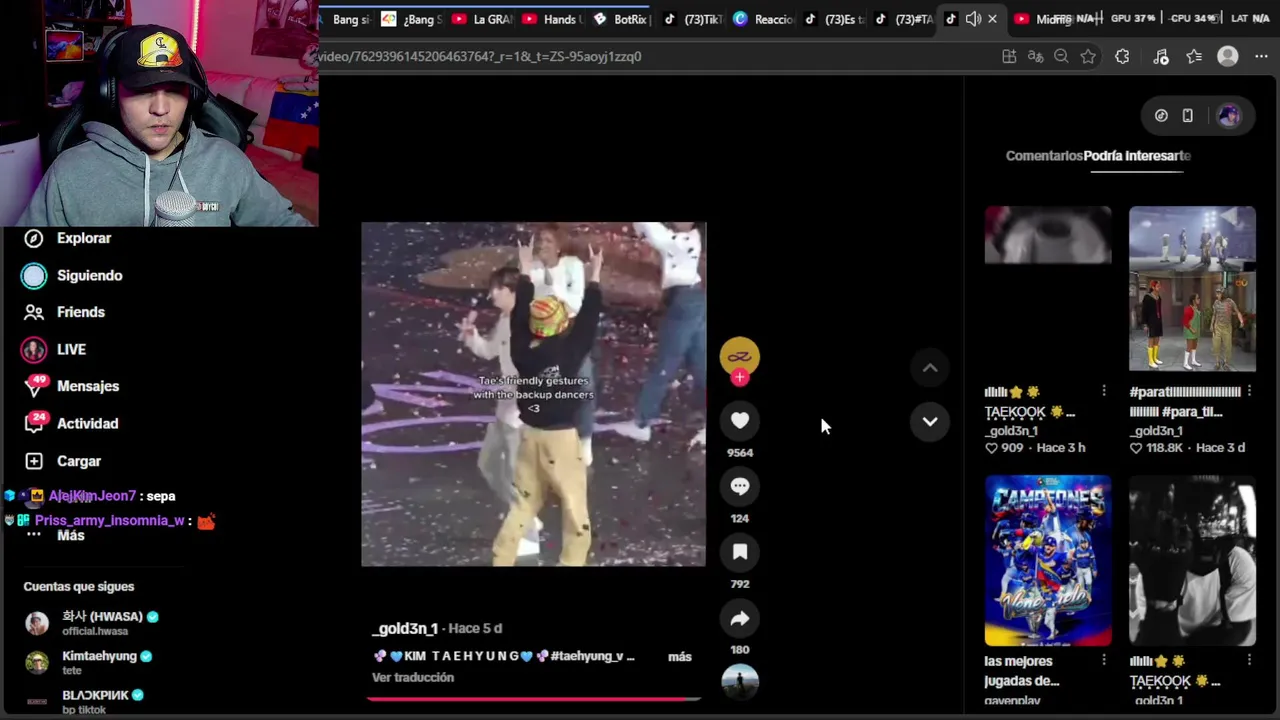Open the browser media control music icon

tap(1160, 57)
